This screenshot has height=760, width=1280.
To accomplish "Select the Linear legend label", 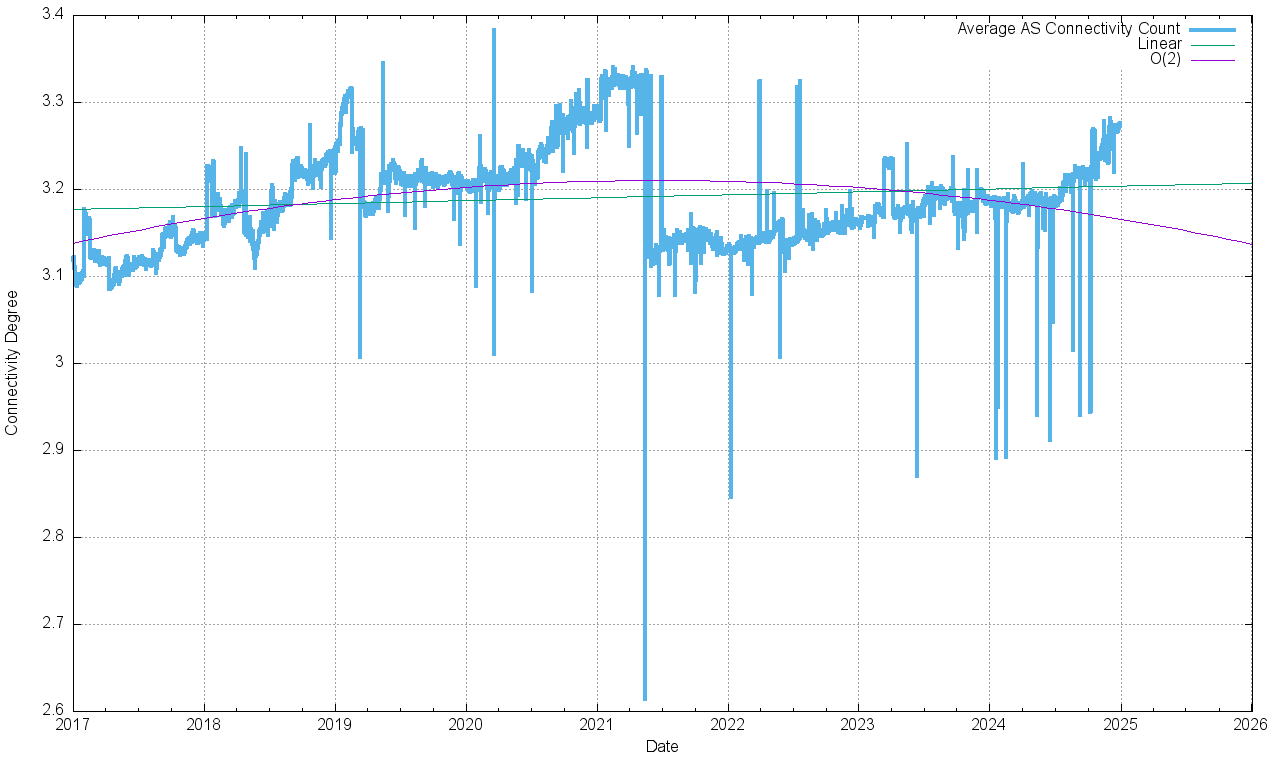I will click(1159, 44).
